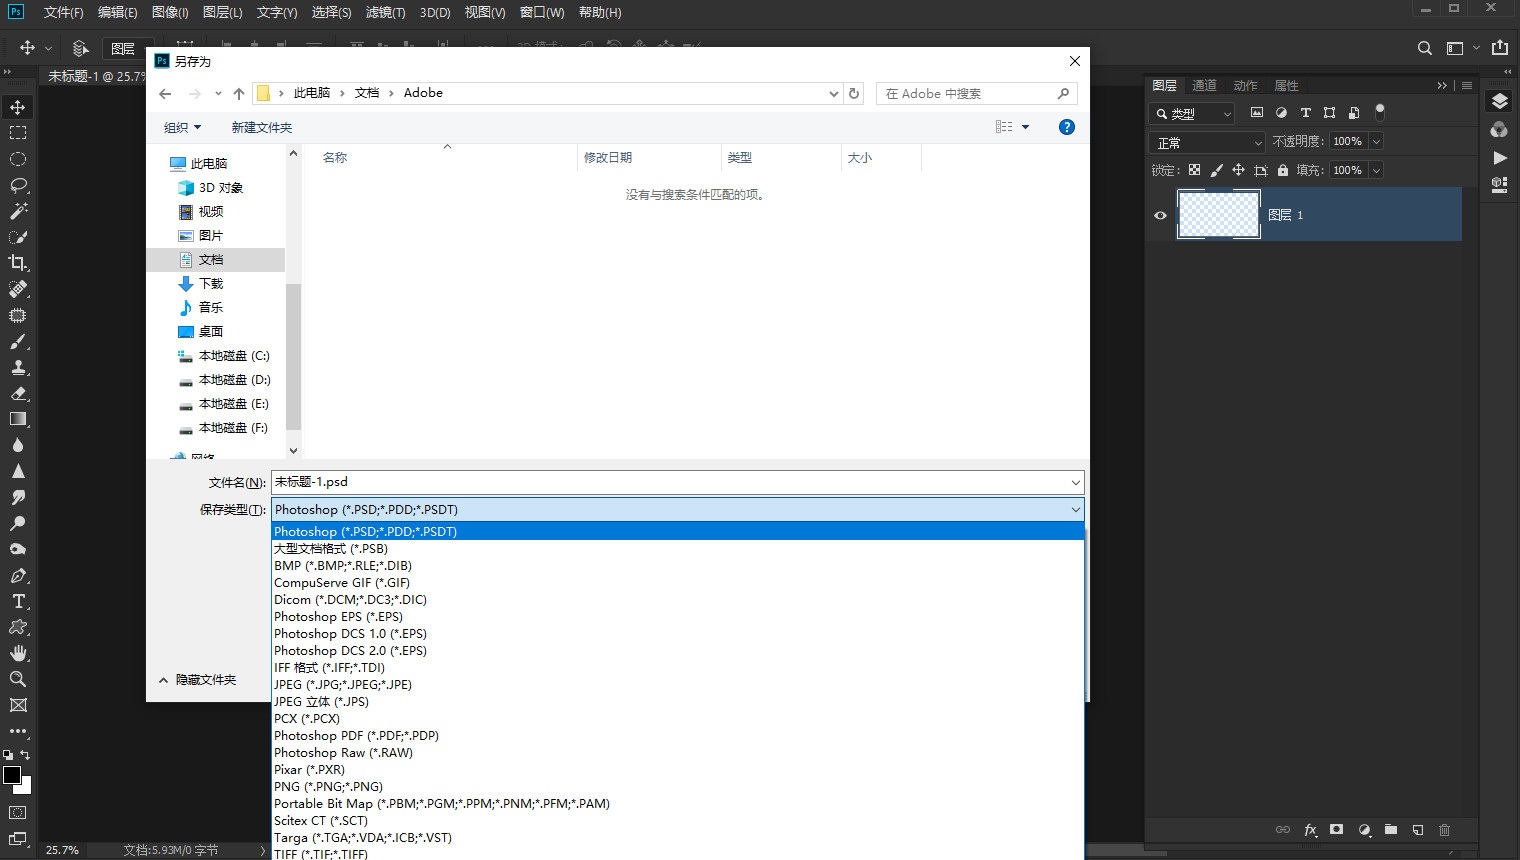Screen dimensions: 1520x860
Task: Choose JPEG (*.JPG;*.JPEG;*.JPE) format
Action: [x=678, y=685]
